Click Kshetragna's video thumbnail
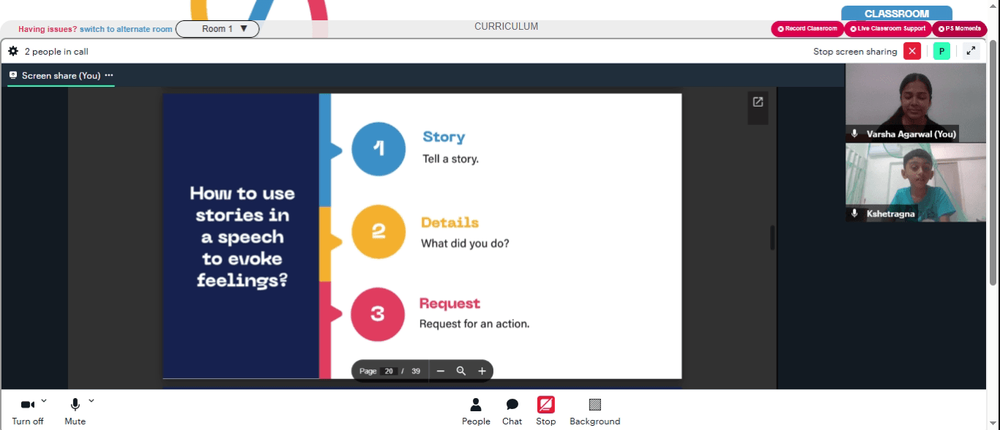 click(x=915, y=182)
